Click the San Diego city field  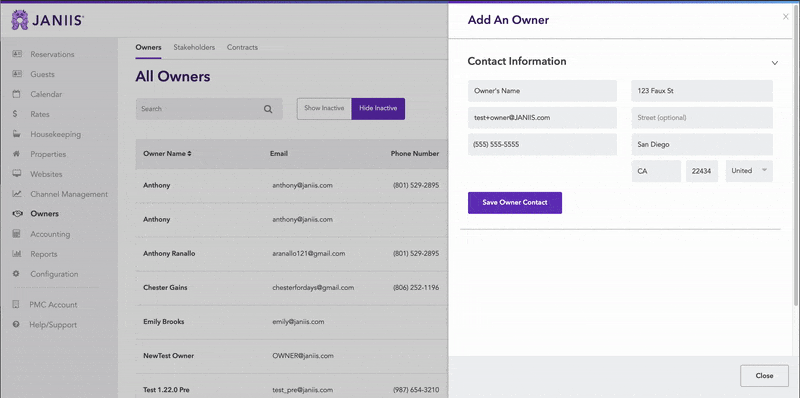tap(702, 144)
